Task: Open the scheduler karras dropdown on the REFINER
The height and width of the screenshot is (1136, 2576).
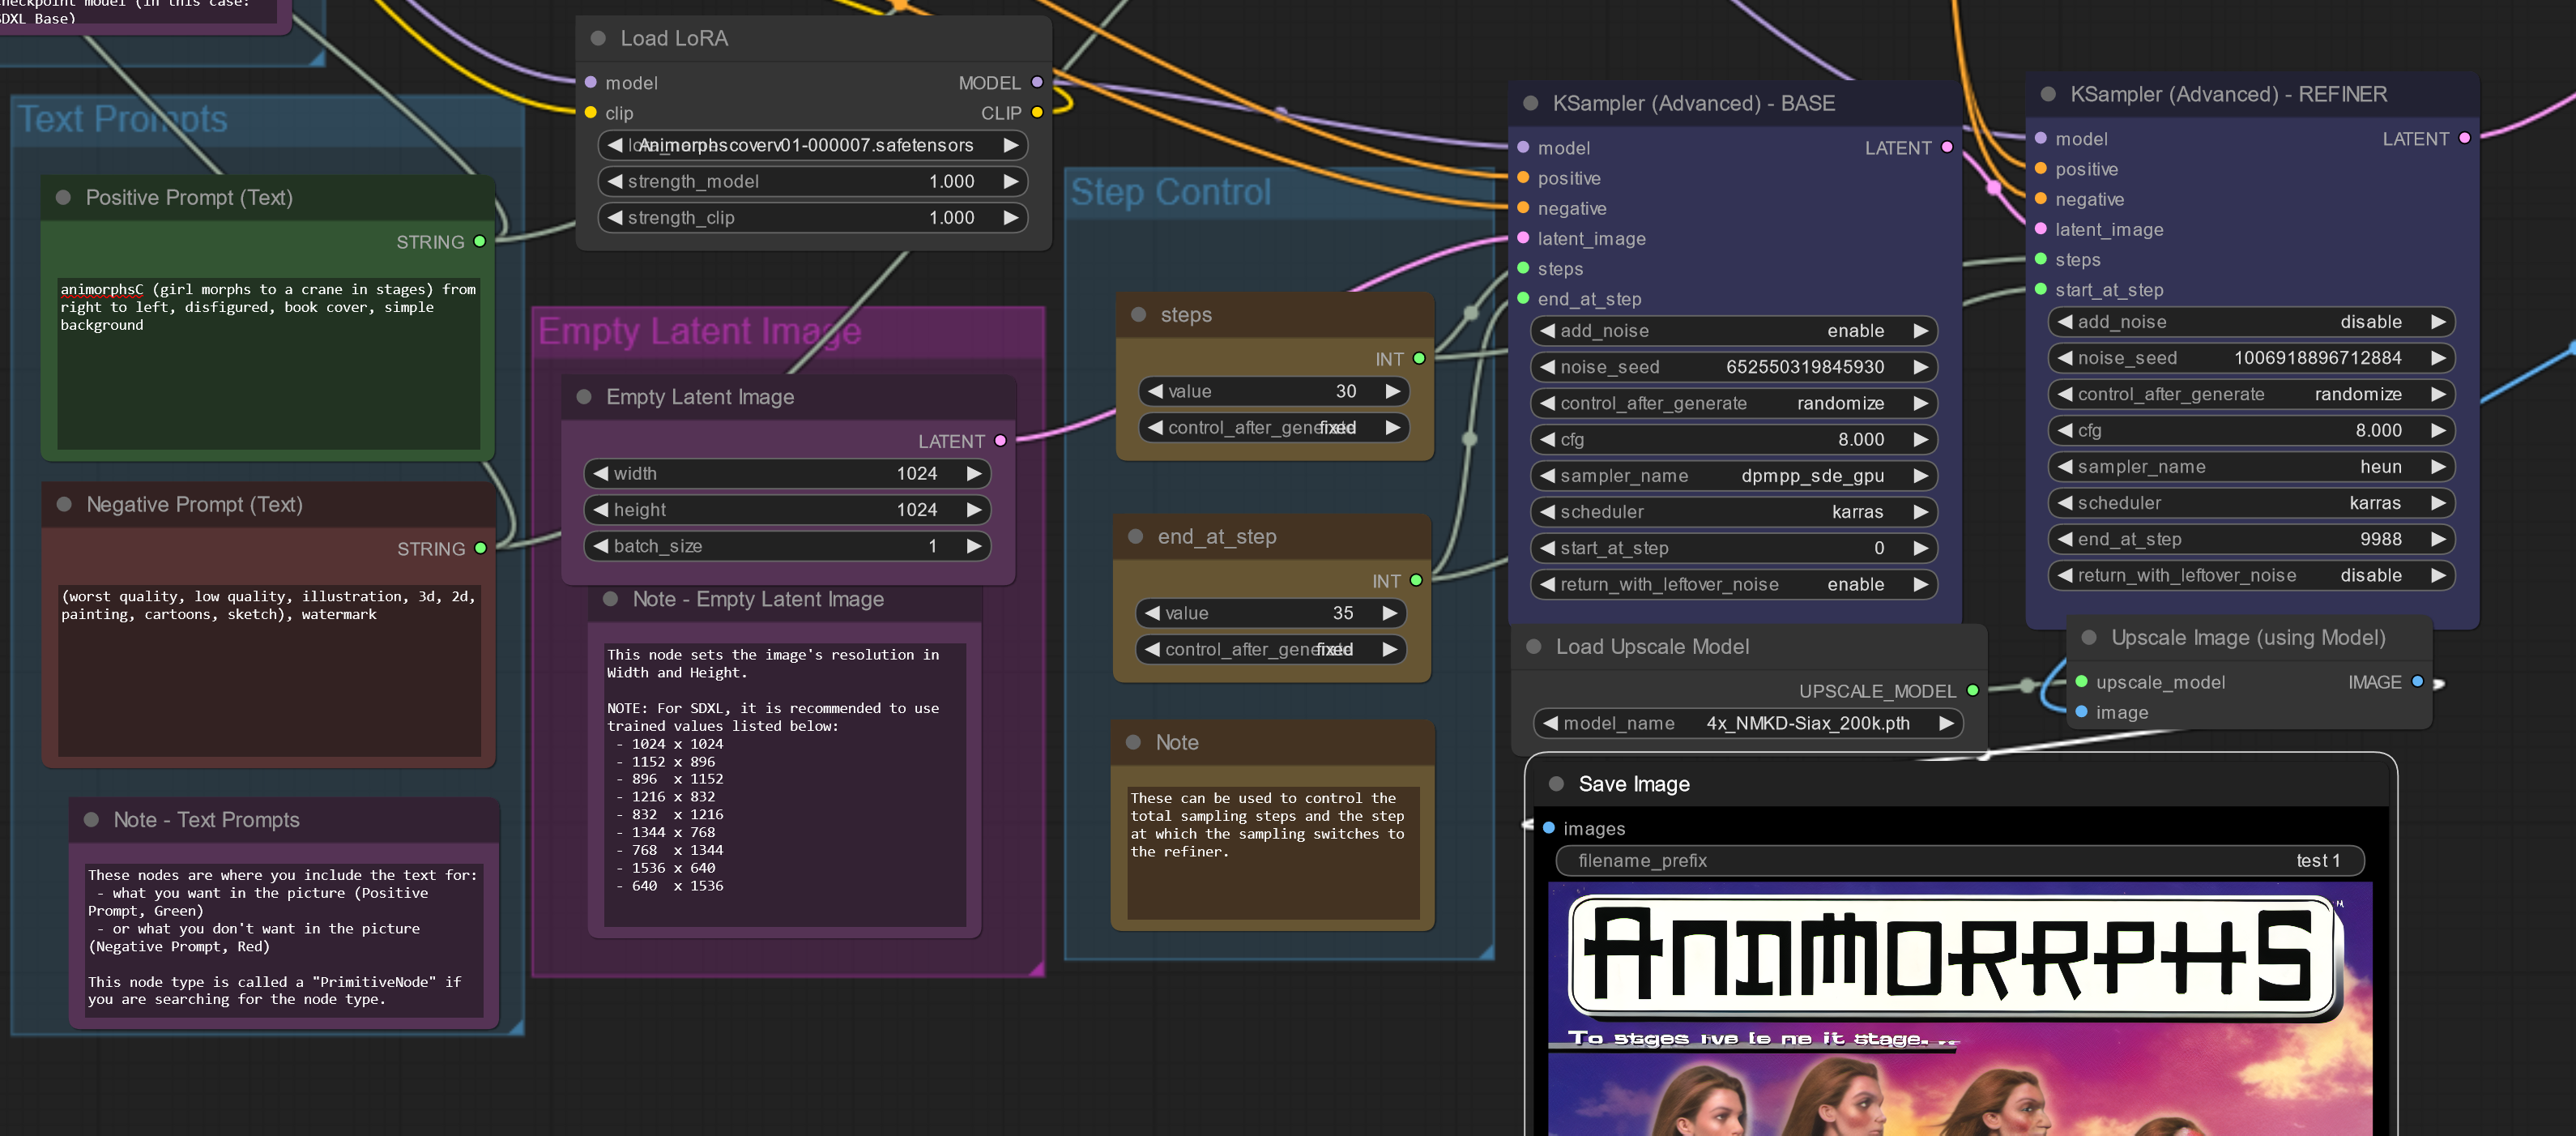Action: 2250,503
